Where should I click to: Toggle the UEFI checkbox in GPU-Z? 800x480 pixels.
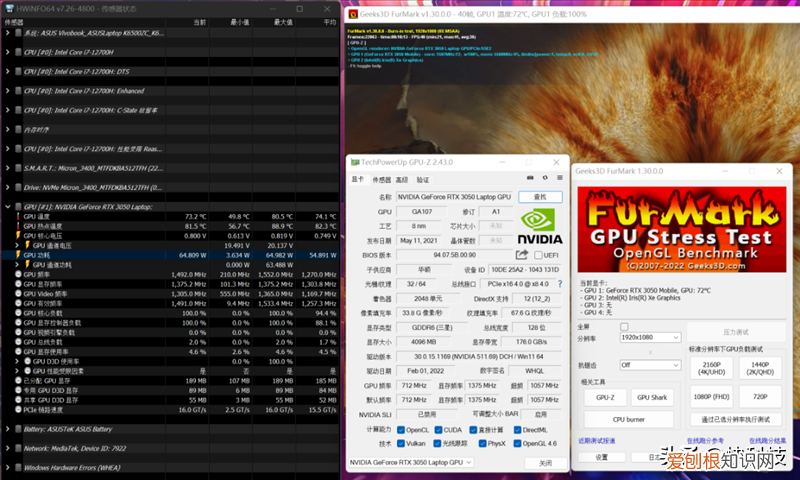[537, 255]
